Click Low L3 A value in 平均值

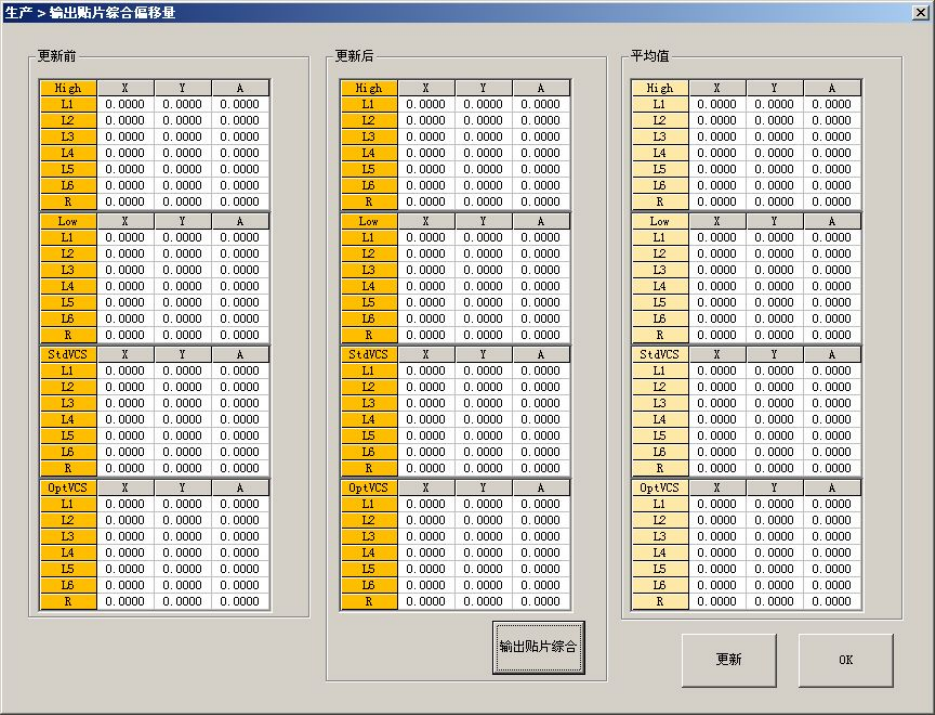click(x=831, y=270)
